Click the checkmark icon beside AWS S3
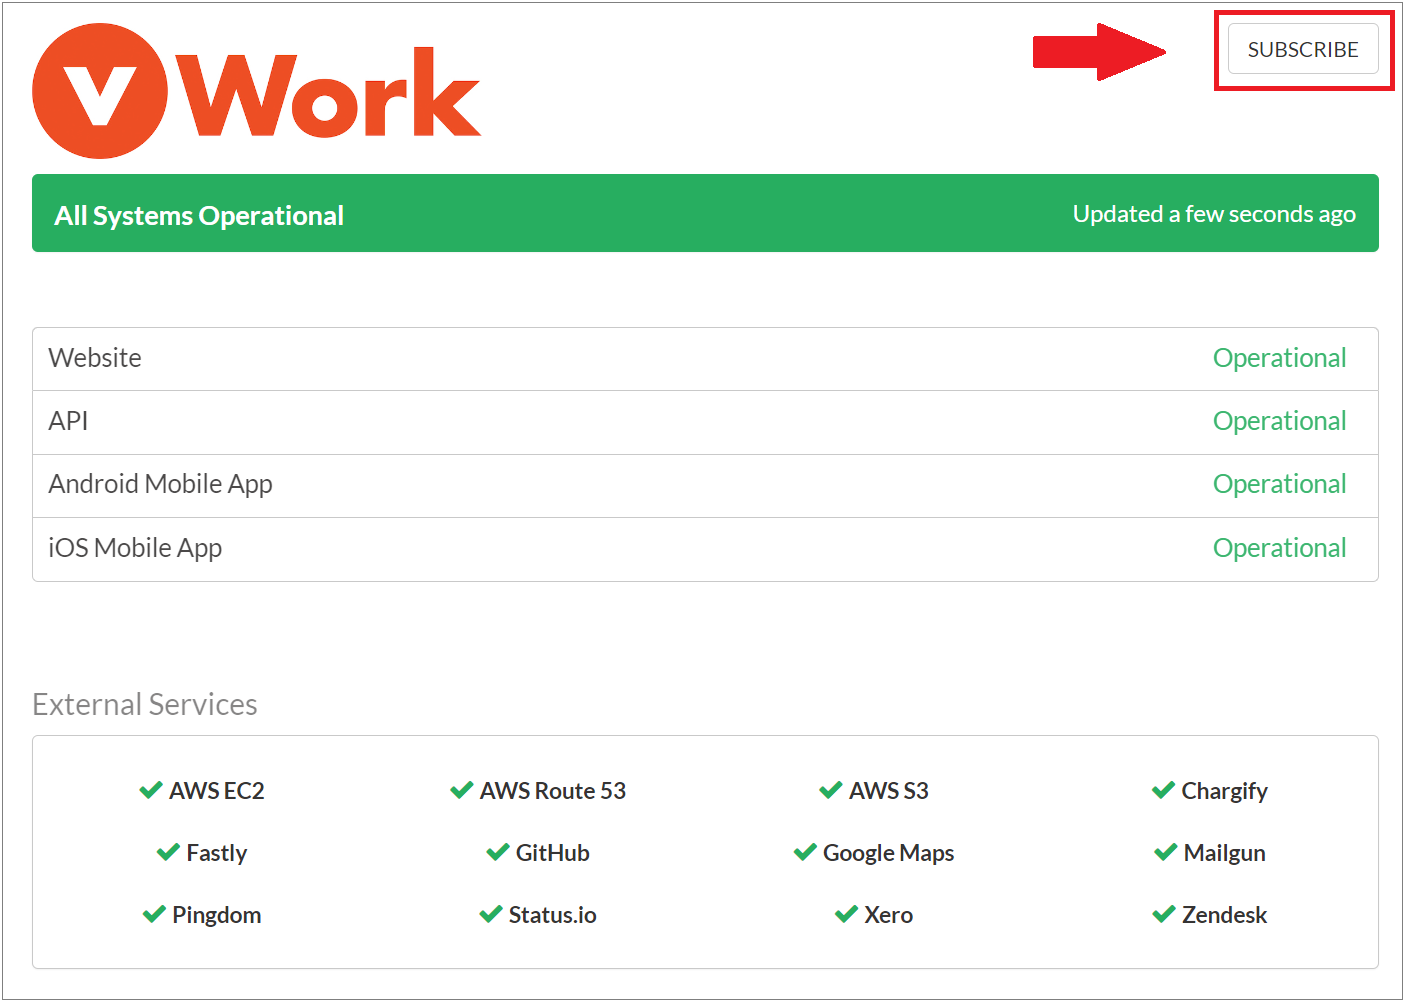The width and height of the screenshot is (1406, 1007). (831, 790)
